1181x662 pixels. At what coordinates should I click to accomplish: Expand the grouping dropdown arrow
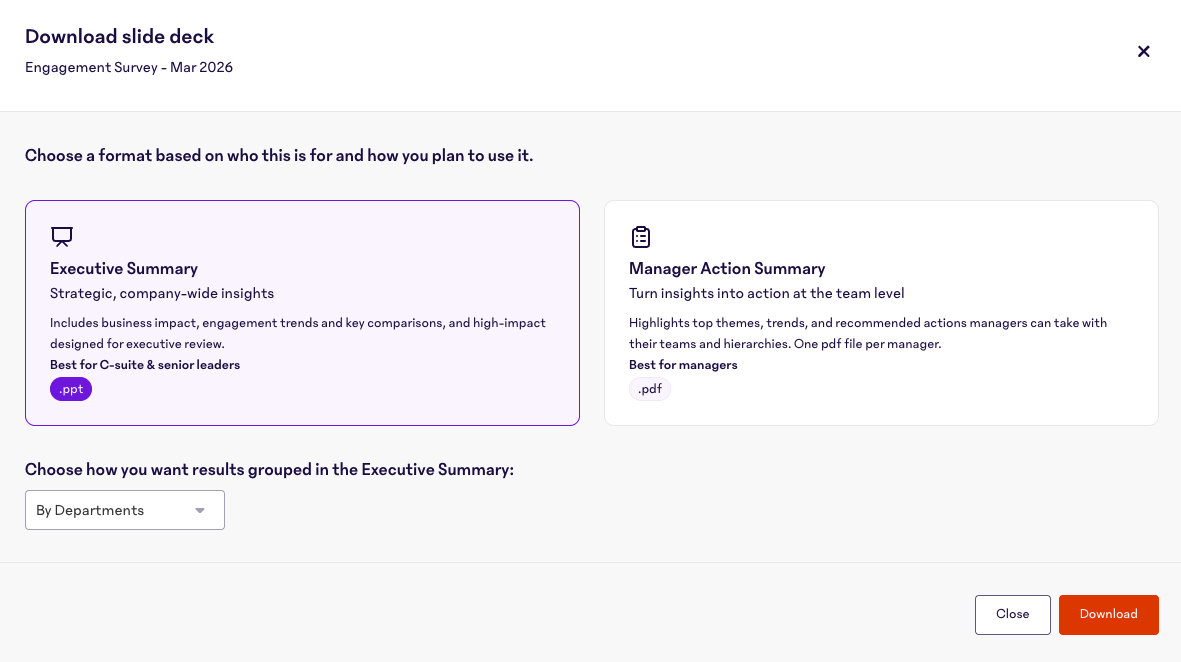tap(200, 510)
